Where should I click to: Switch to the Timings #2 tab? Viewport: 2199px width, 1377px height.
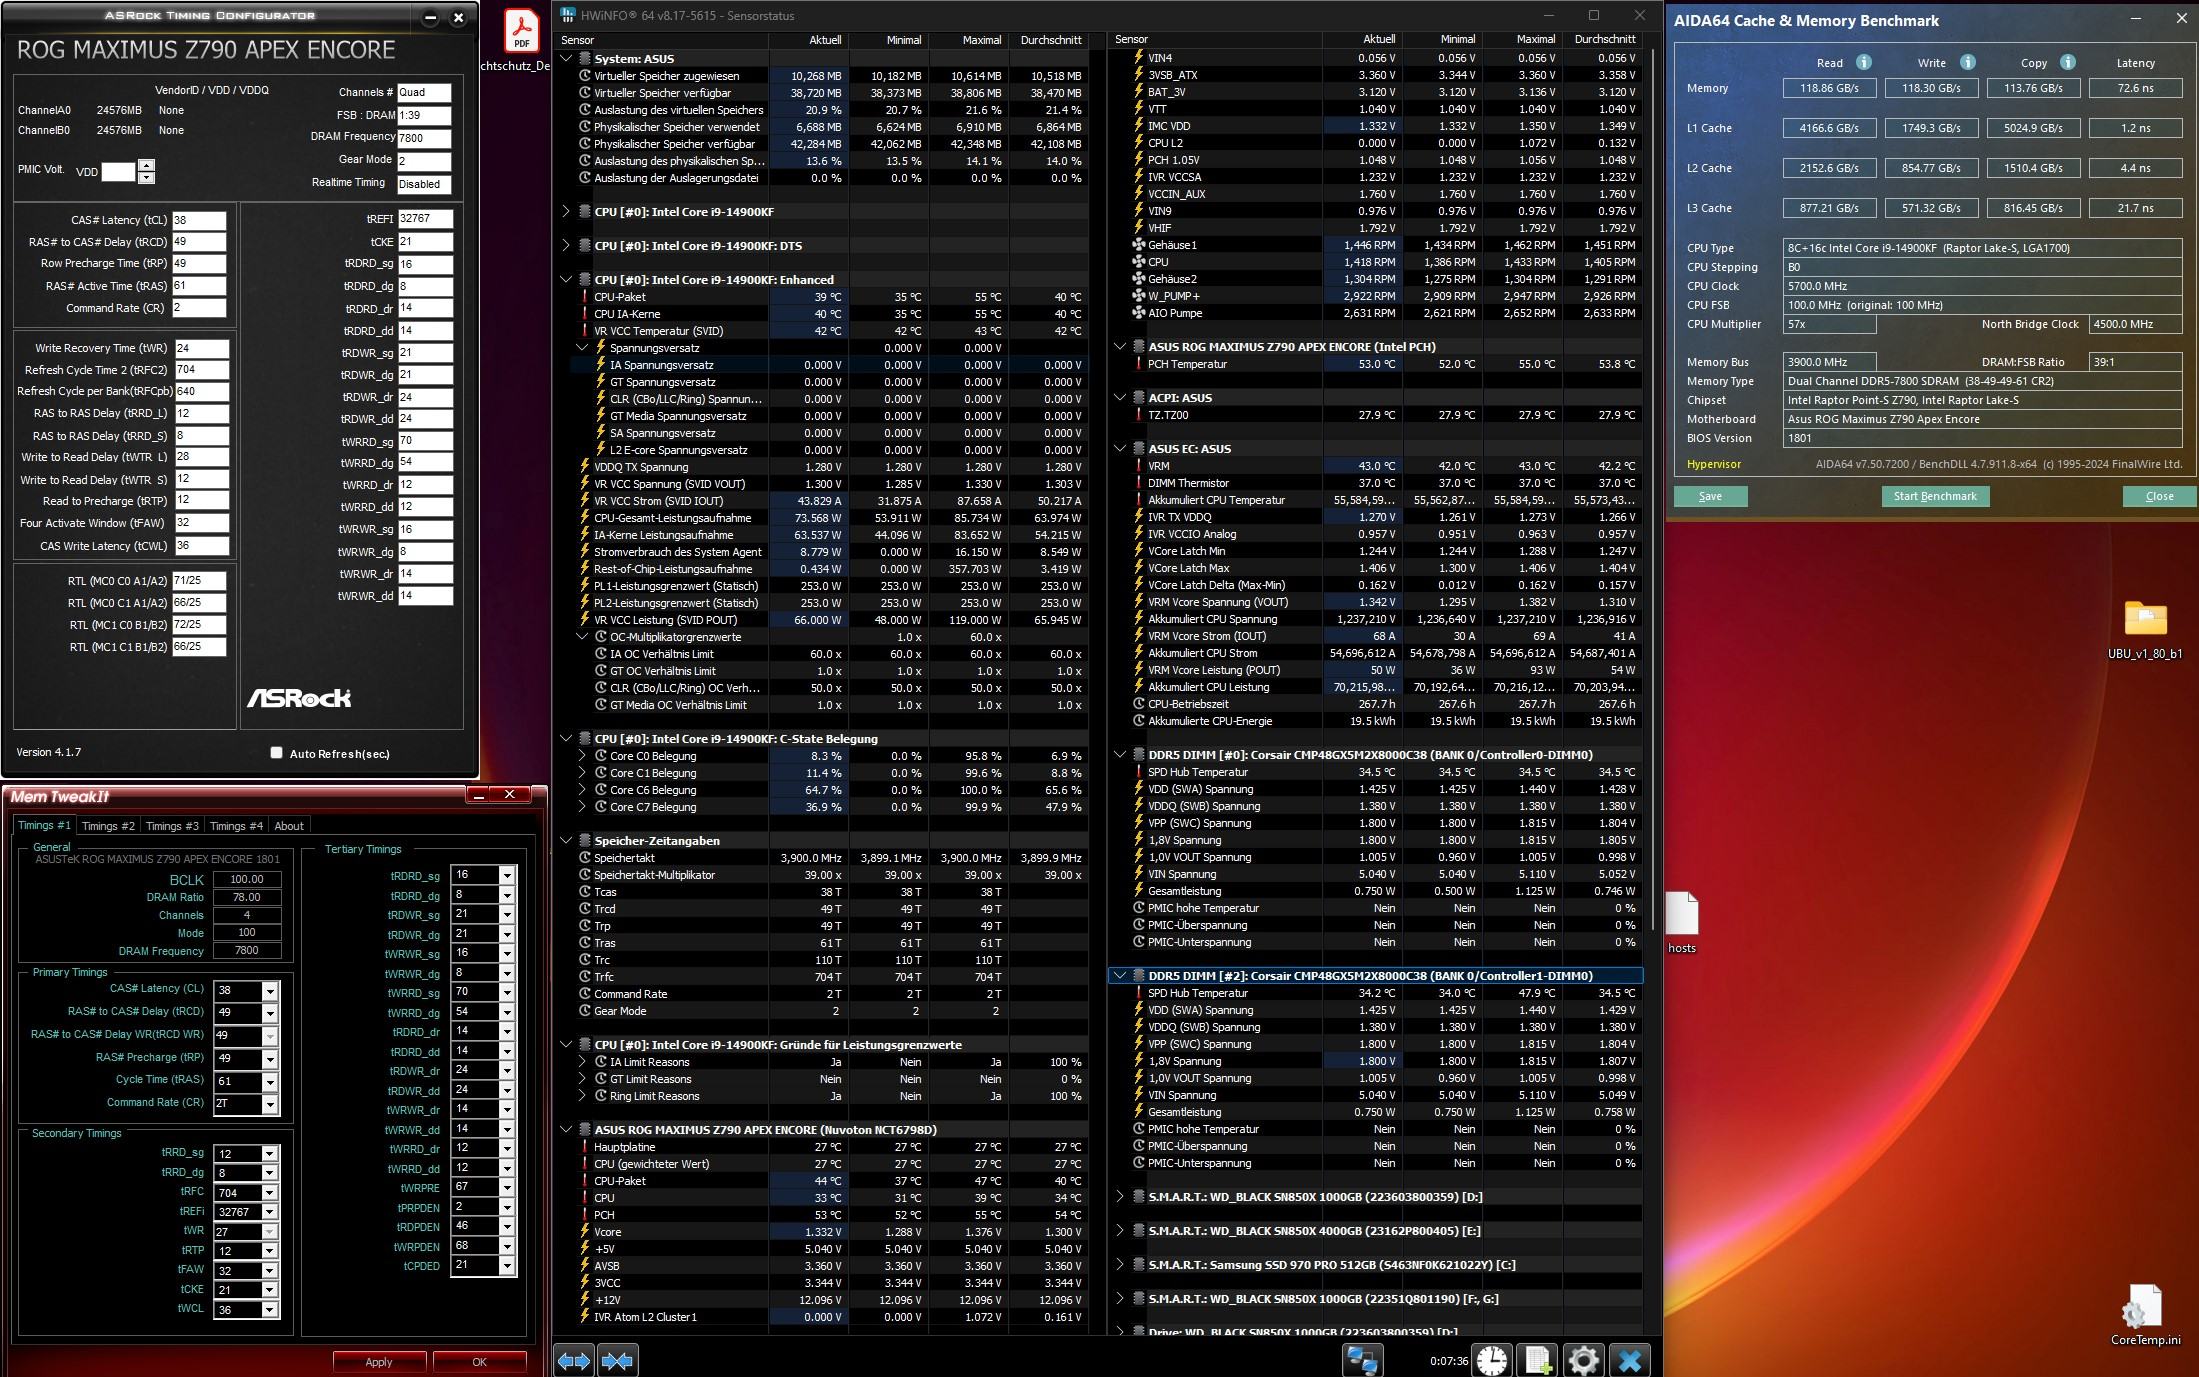click(107, 826)
